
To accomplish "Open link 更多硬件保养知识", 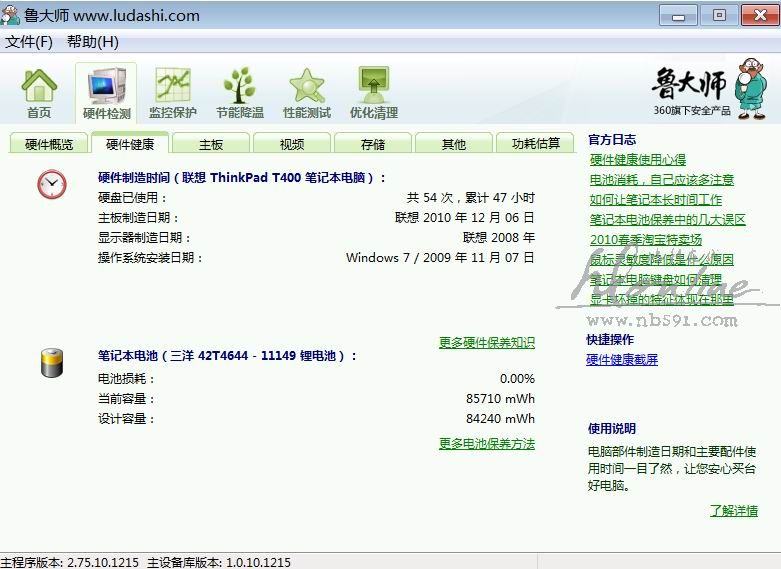I will [x=487, y=342].
